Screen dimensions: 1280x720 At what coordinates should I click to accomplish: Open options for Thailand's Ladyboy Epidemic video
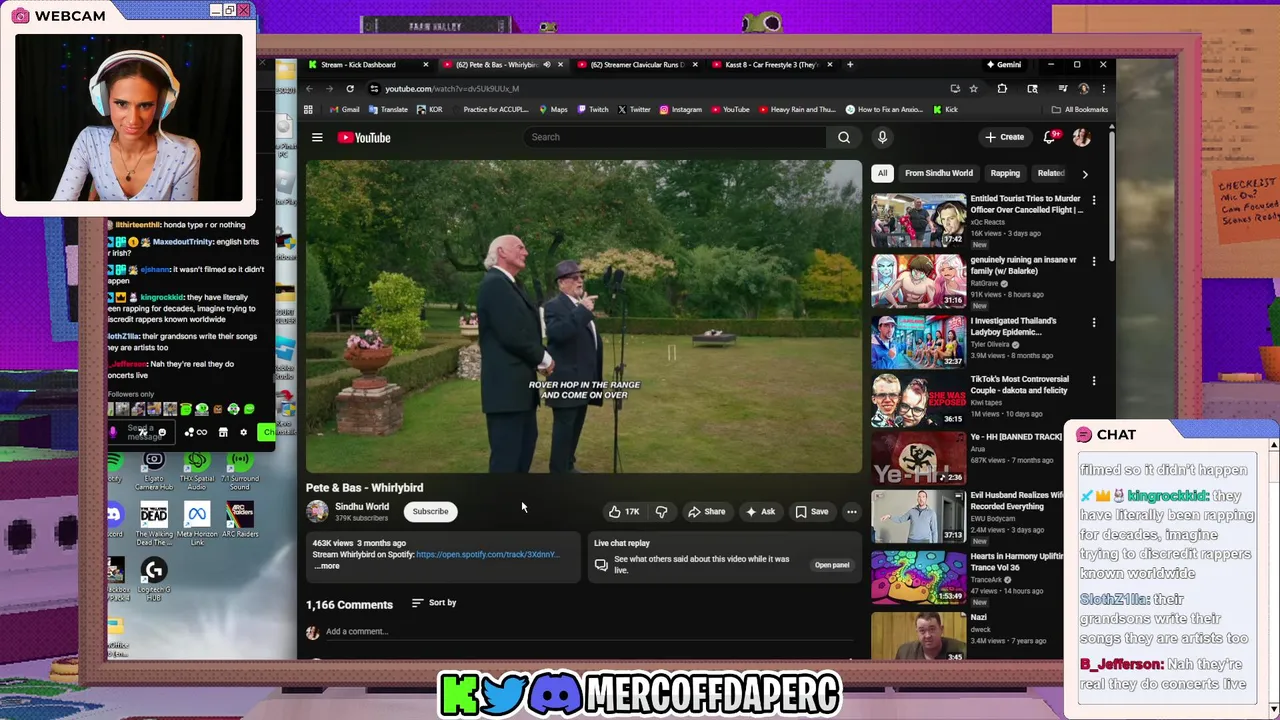tap(1094, 322)
